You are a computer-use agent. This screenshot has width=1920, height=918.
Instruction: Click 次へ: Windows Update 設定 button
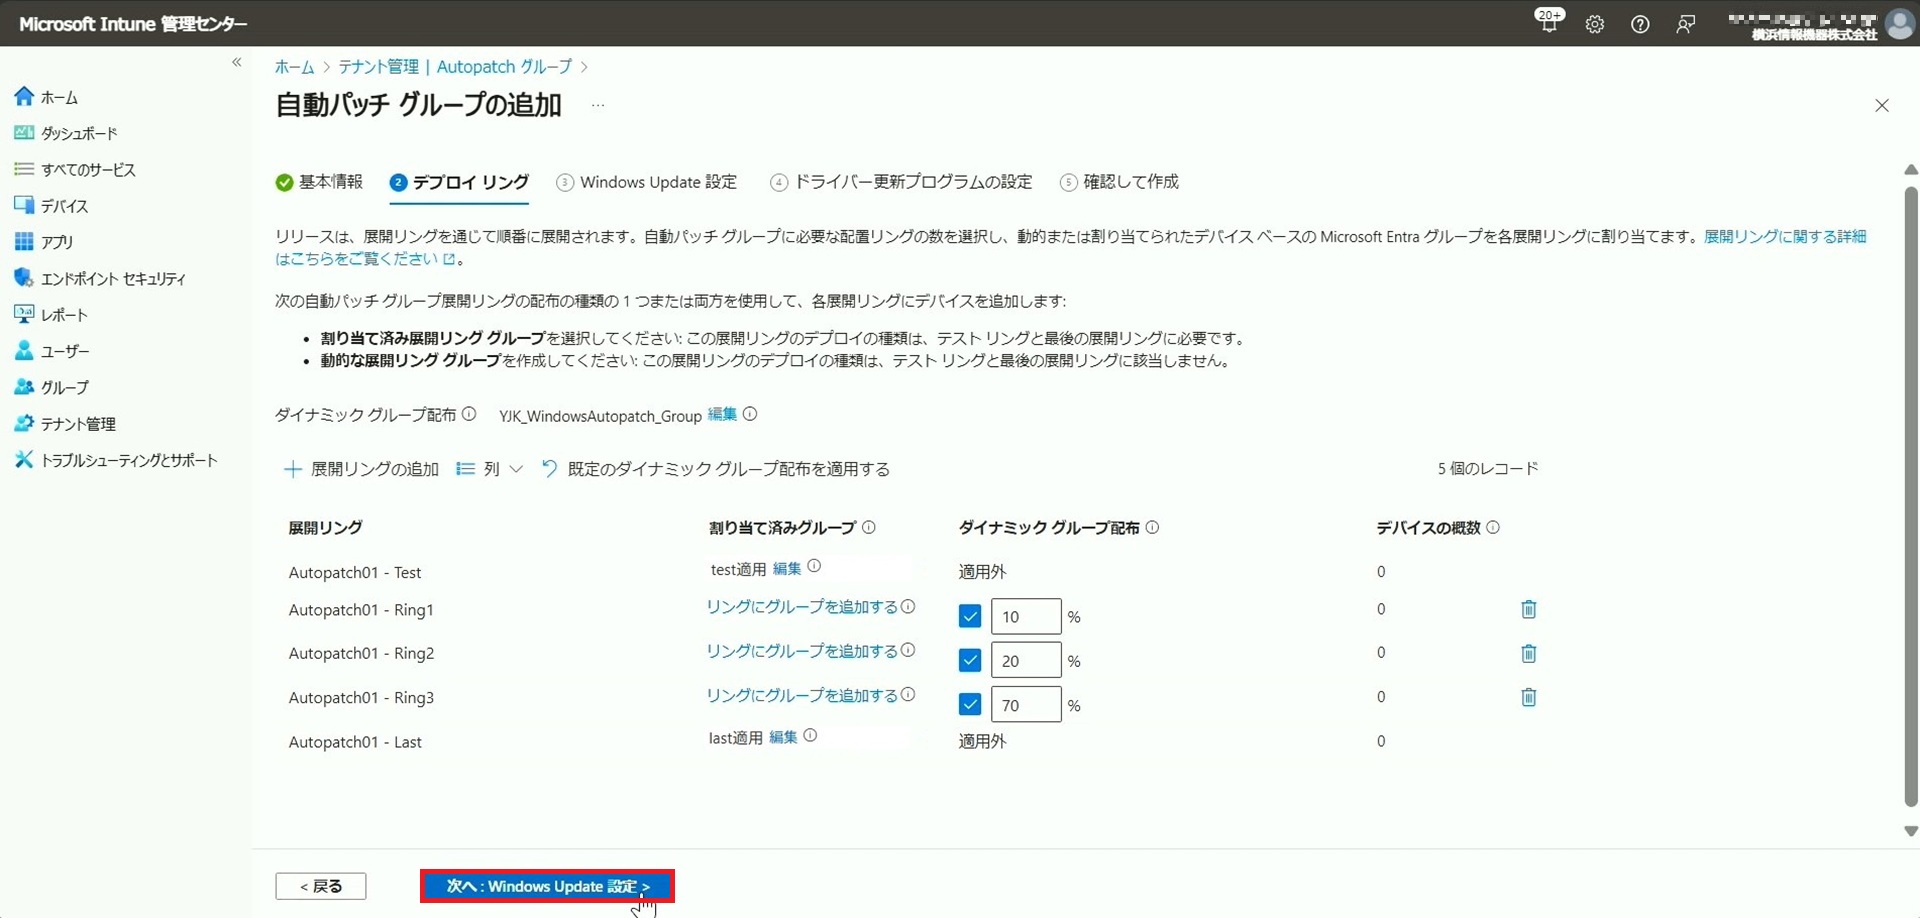[x=548, y=886]
